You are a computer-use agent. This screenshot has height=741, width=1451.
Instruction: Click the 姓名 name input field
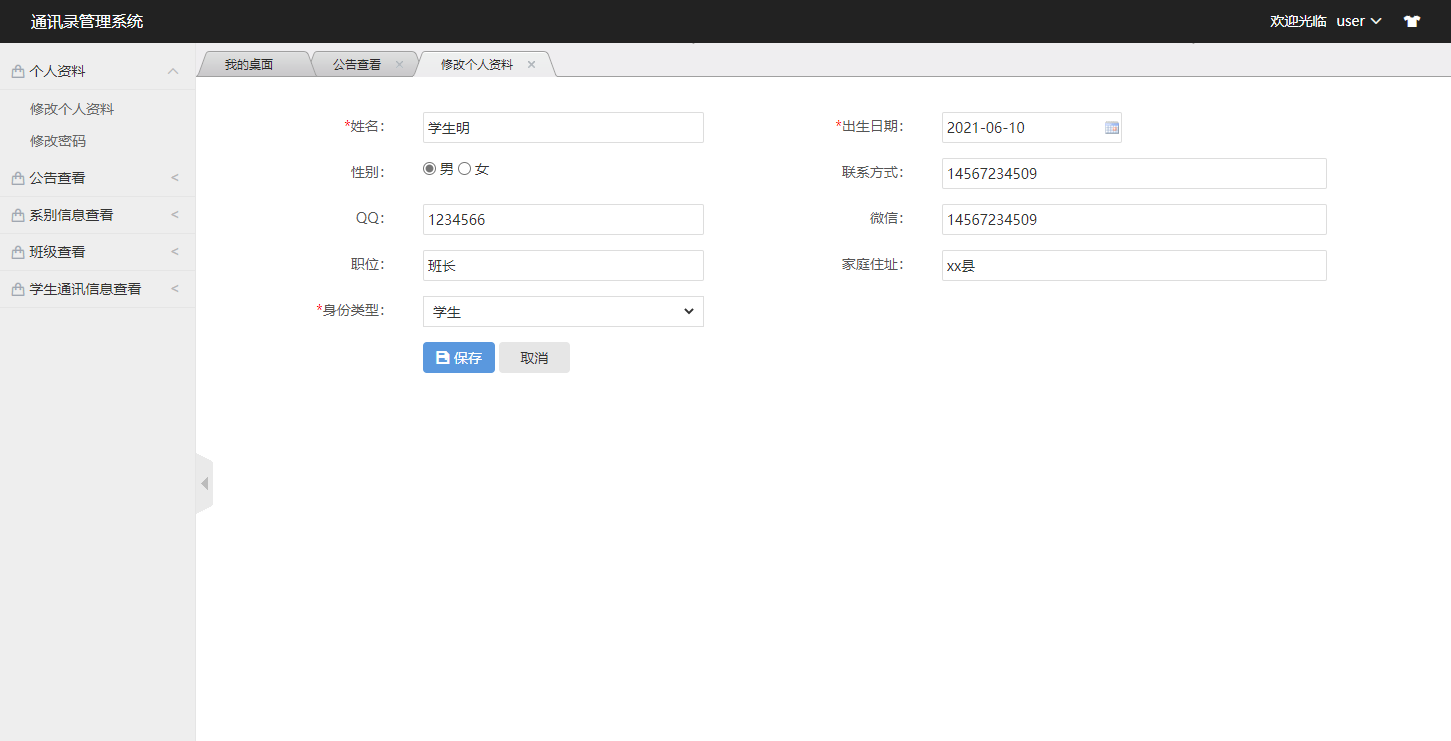click(562, 127)
